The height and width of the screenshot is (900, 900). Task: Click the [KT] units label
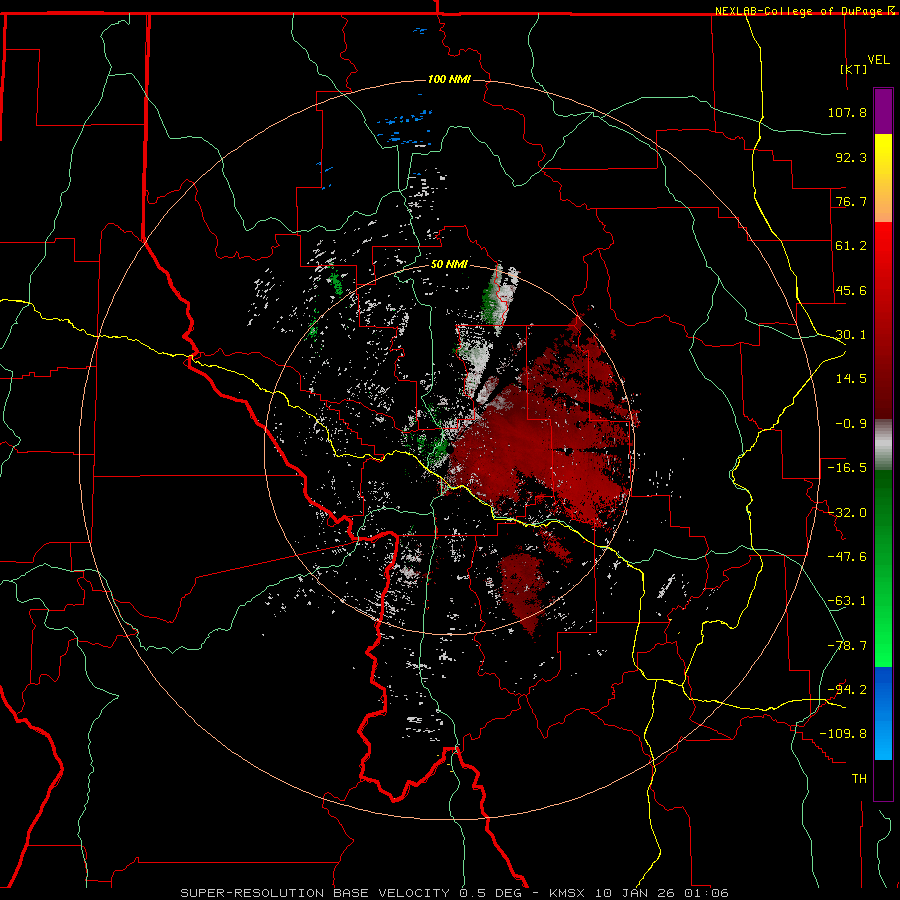(x=854, y=69)
